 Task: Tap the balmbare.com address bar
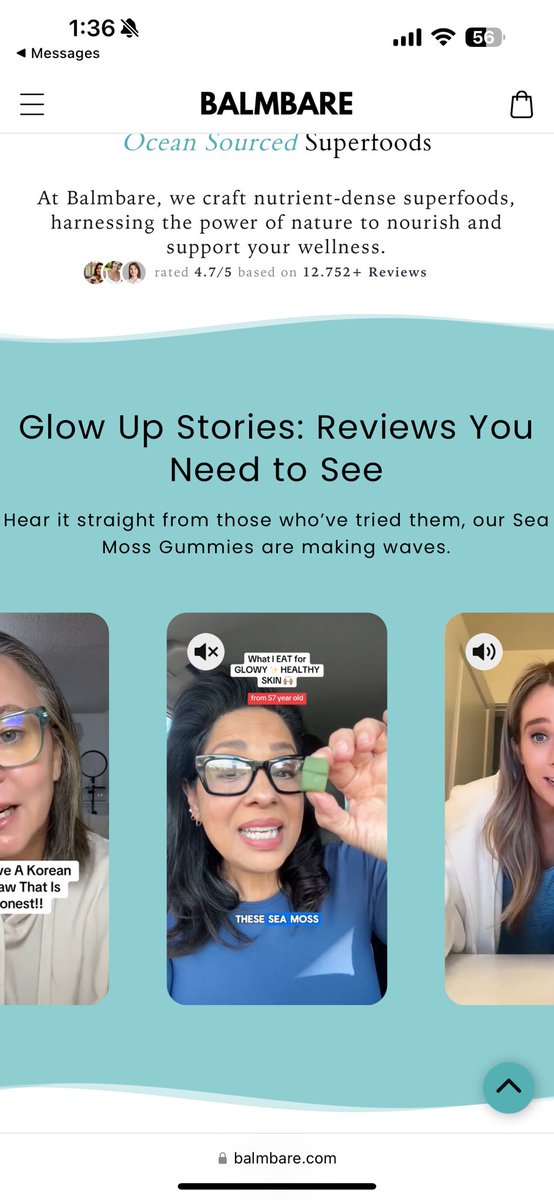(x=277, y=1158)
